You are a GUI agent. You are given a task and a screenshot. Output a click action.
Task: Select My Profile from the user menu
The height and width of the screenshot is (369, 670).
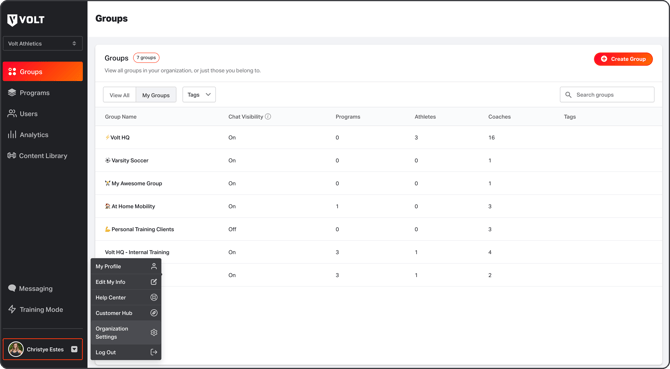point(126,266)
